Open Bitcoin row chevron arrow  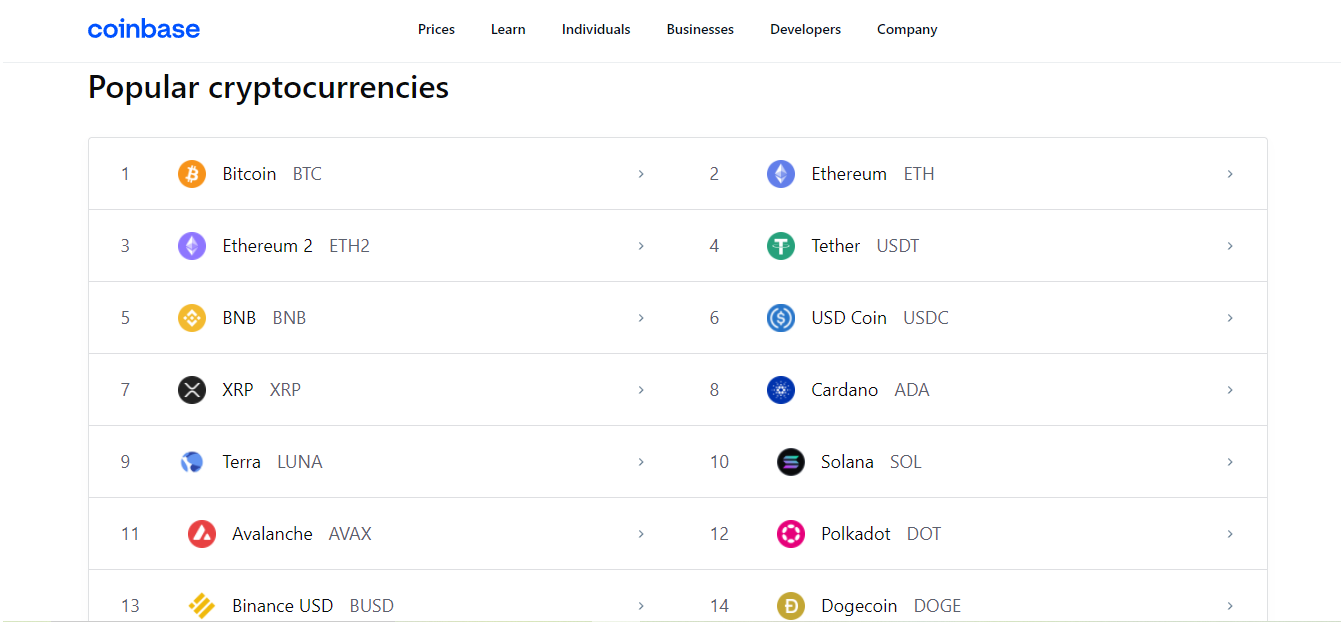[x=641, y=174]
